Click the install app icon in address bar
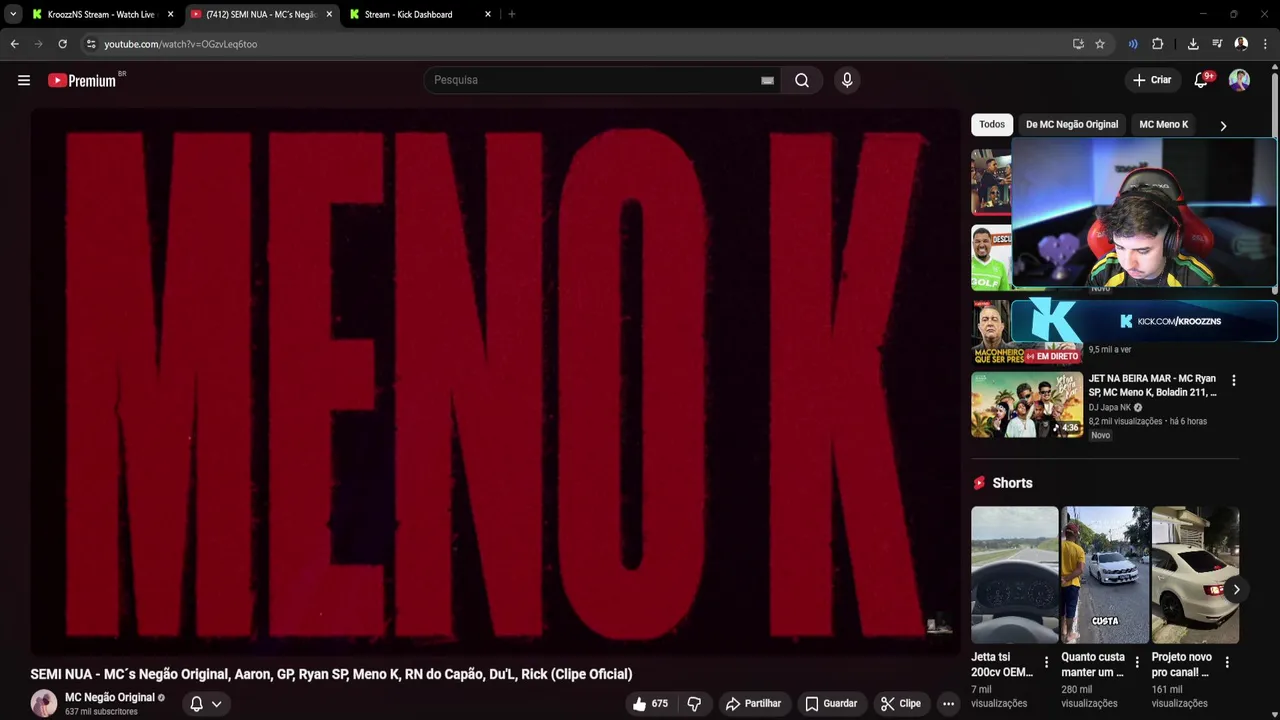The width and height of the screenshot is (1280, 720). pos(1078,44)
